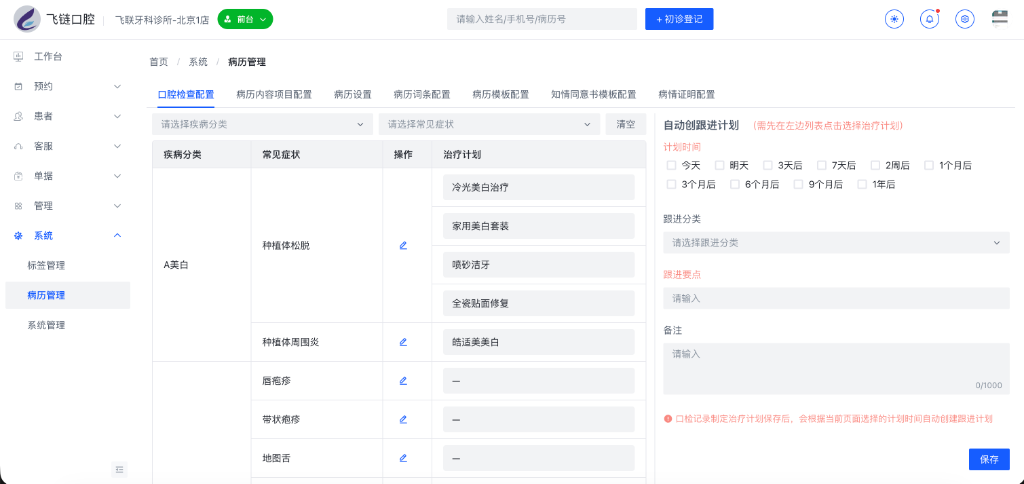Click the 预约 calendar icon in sidebar
The width and height of the screenshot is (1024, 484).
18,86
